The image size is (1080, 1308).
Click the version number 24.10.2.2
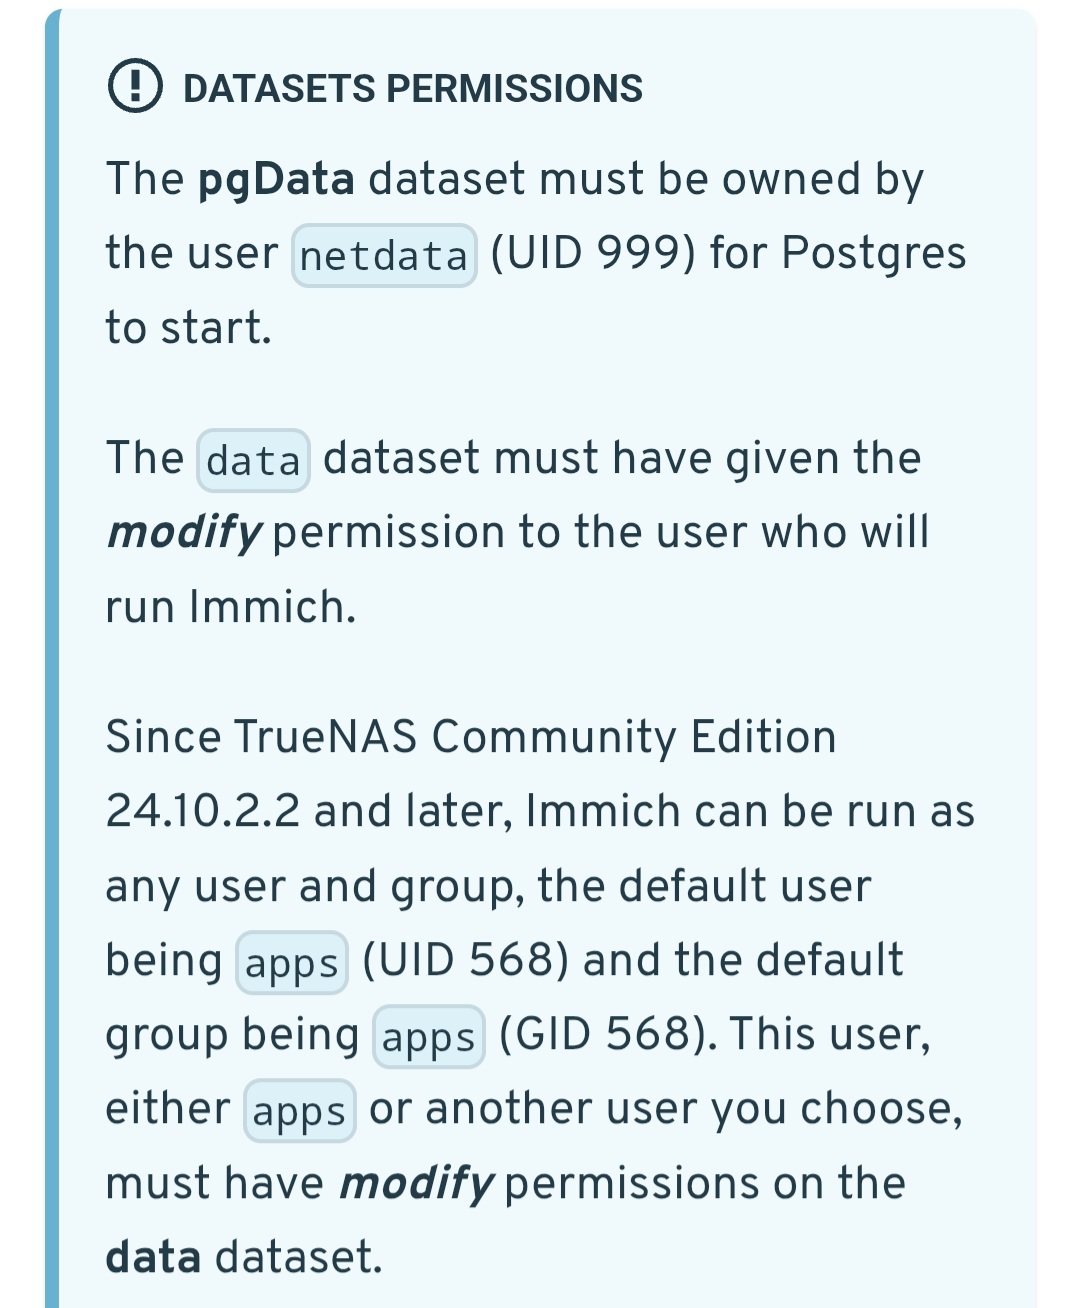point(202,811)
